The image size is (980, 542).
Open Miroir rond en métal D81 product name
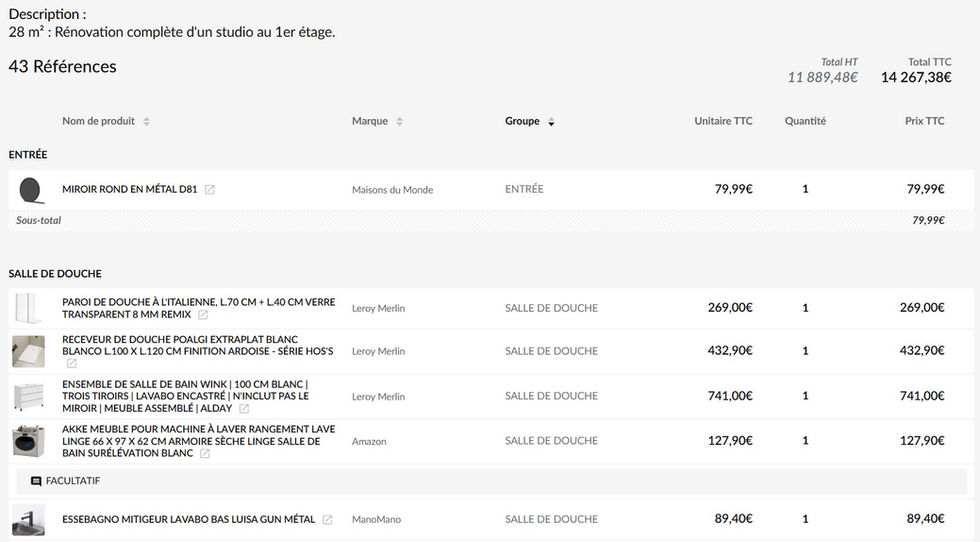click(x=129, y=189)
